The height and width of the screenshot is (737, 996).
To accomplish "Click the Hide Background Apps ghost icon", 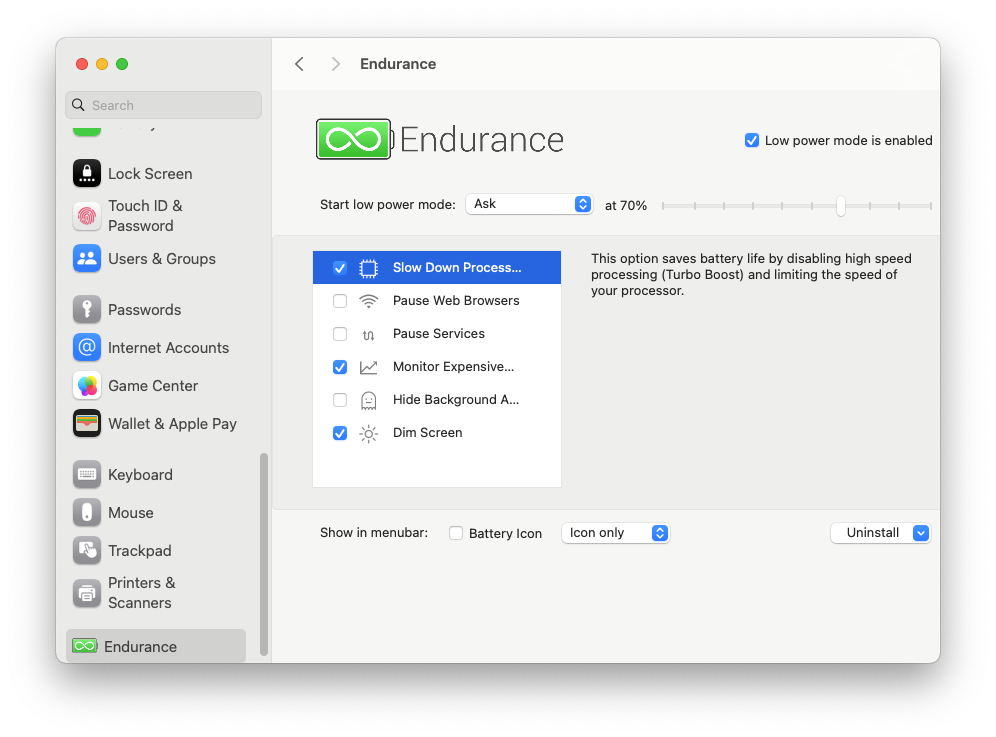I will click(369, 399).
